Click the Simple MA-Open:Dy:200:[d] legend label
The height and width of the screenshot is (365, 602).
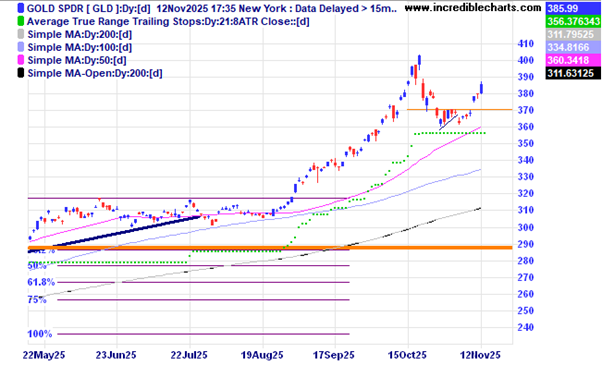pyautogui.click(x=95, y=73)
